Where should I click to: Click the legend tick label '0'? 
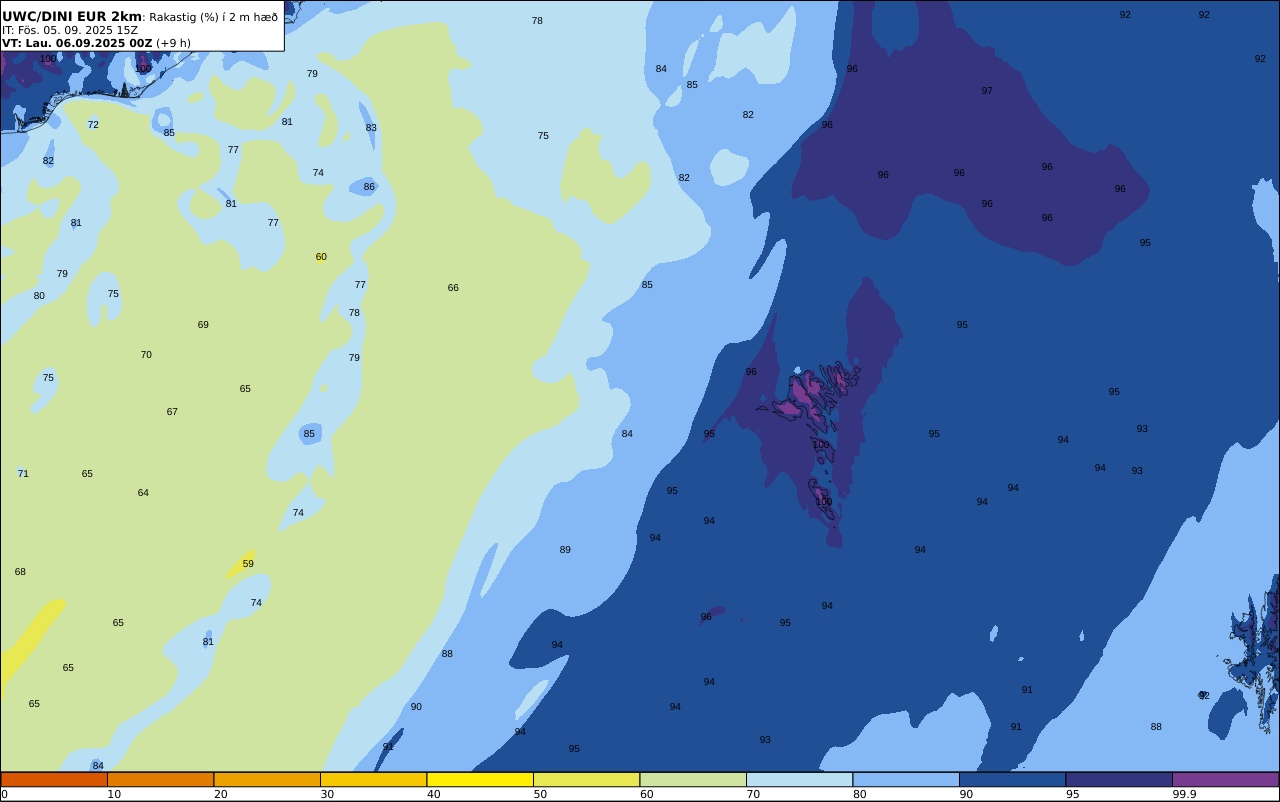4,794
